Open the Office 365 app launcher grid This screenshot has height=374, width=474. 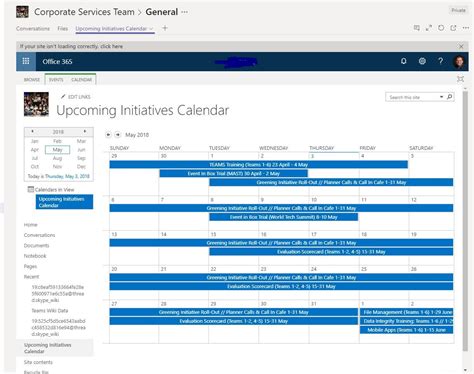(x=26, y=61)
